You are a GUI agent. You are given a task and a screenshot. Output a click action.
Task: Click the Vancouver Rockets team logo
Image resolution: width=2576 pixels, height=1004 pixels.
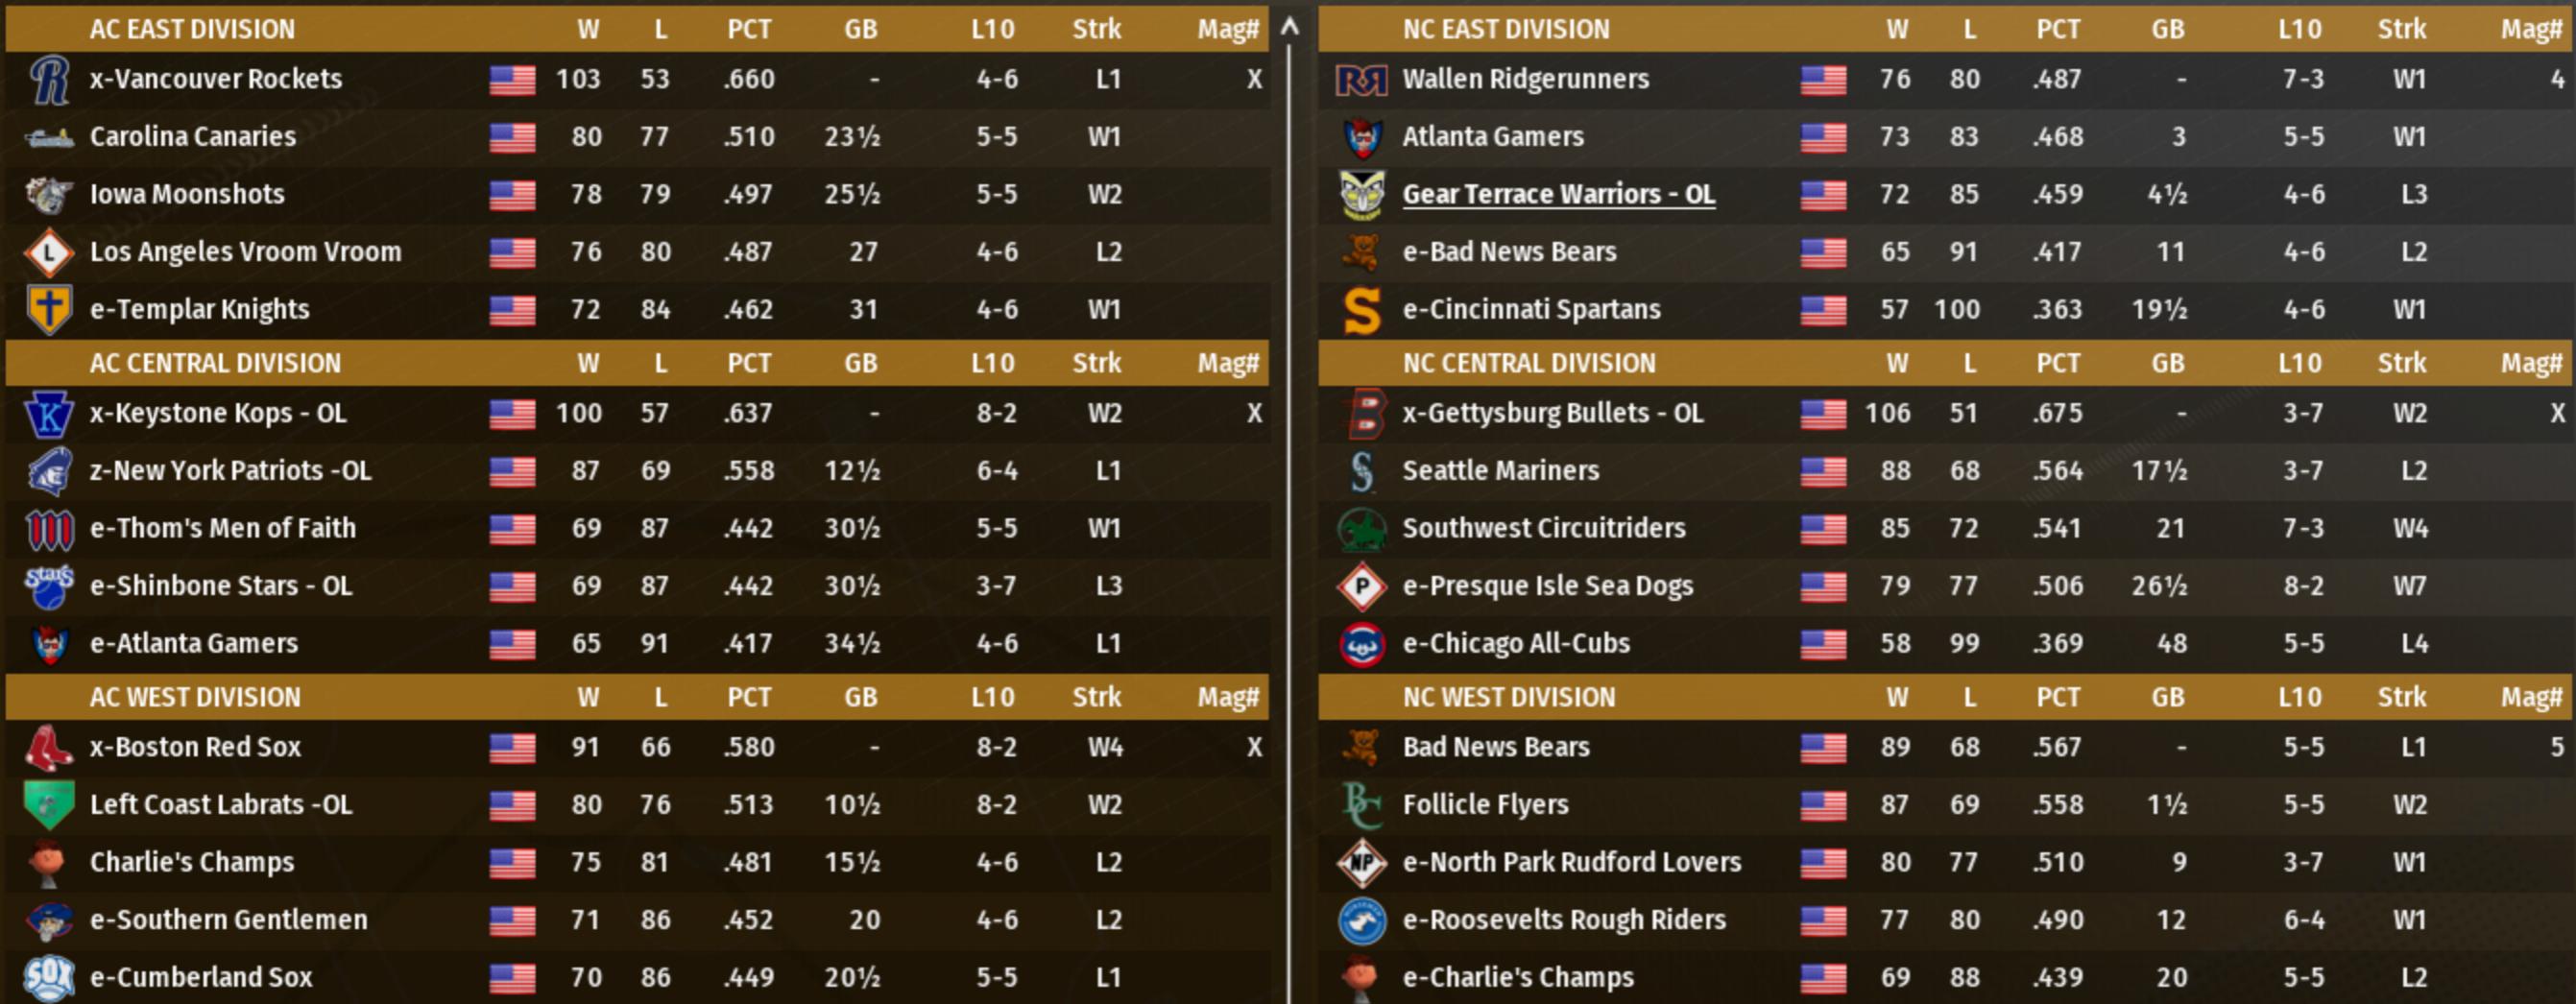pos(49,80)
